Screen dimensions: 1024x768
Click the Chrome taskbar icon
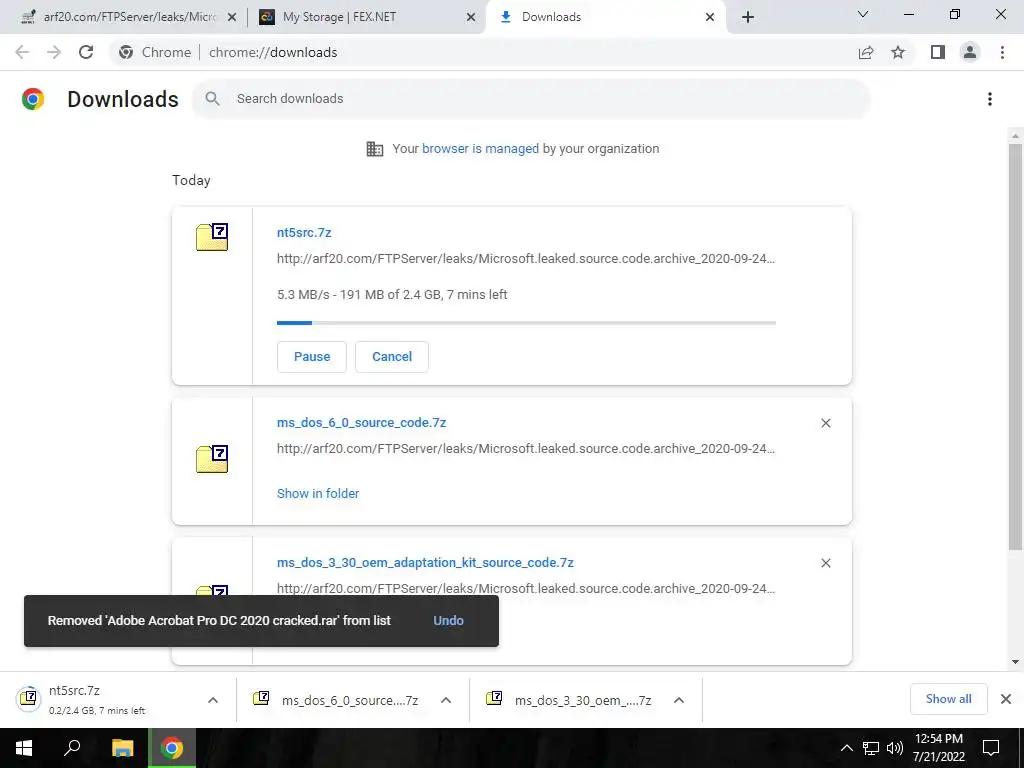pyautogui.click(x=172, y=748)
